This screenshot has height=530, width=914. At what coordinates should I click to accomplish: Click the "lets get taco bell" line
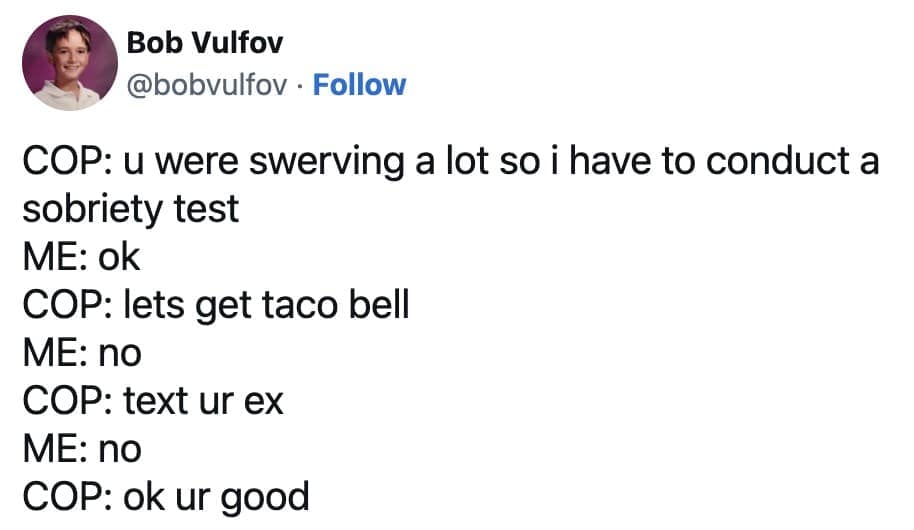215,304
